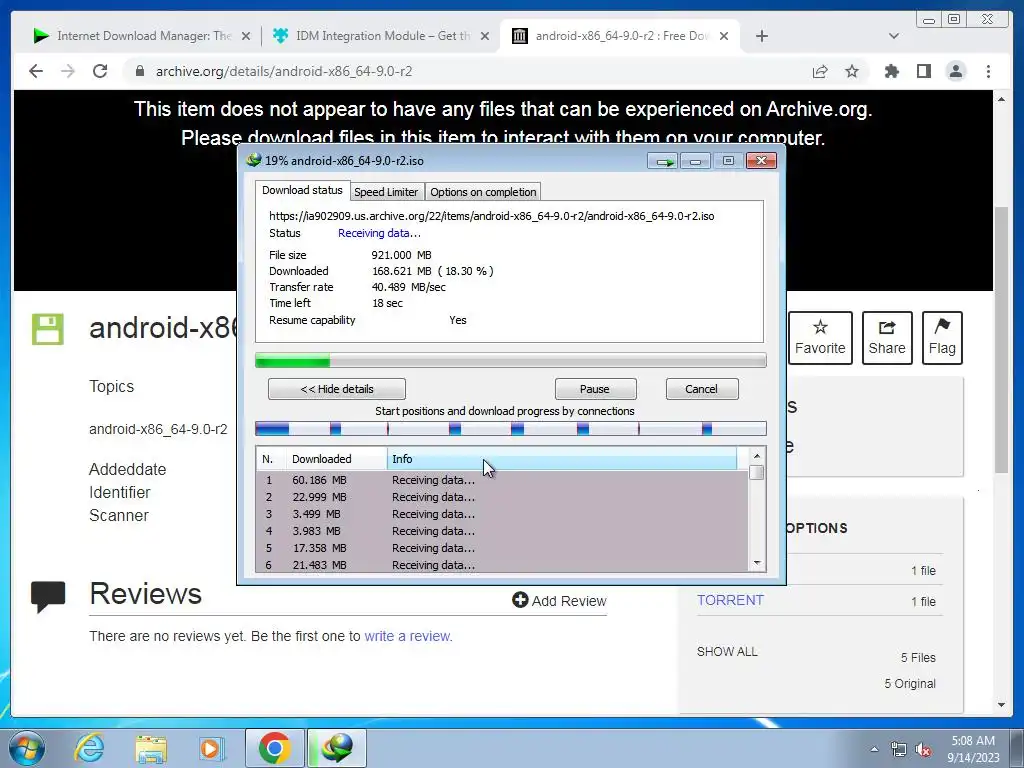Select the android-x86_64-9.0-r2 browser tab
Viewport: 1024px width, 768px height.
(x=620, y=36)
